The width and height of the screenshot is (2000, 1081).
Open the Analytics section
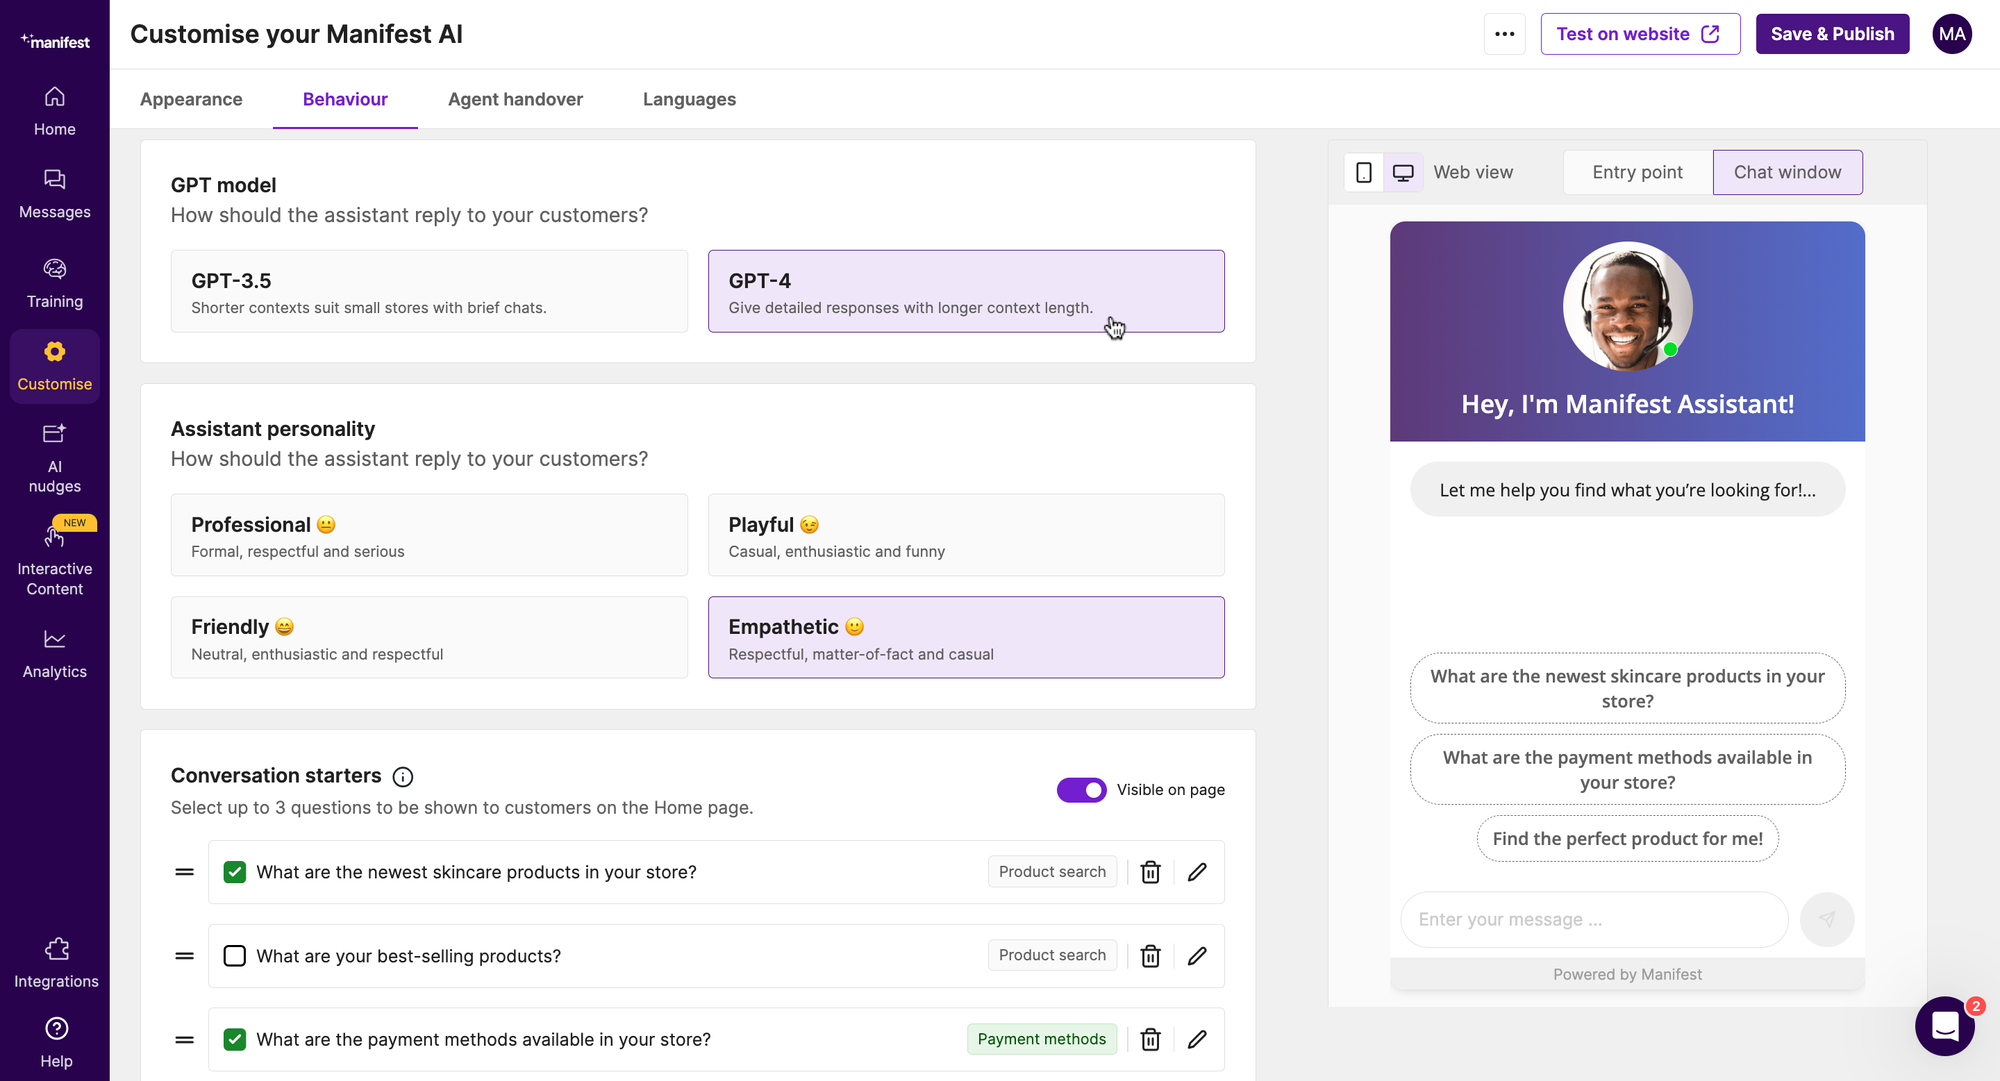click(x=55, y=650)
